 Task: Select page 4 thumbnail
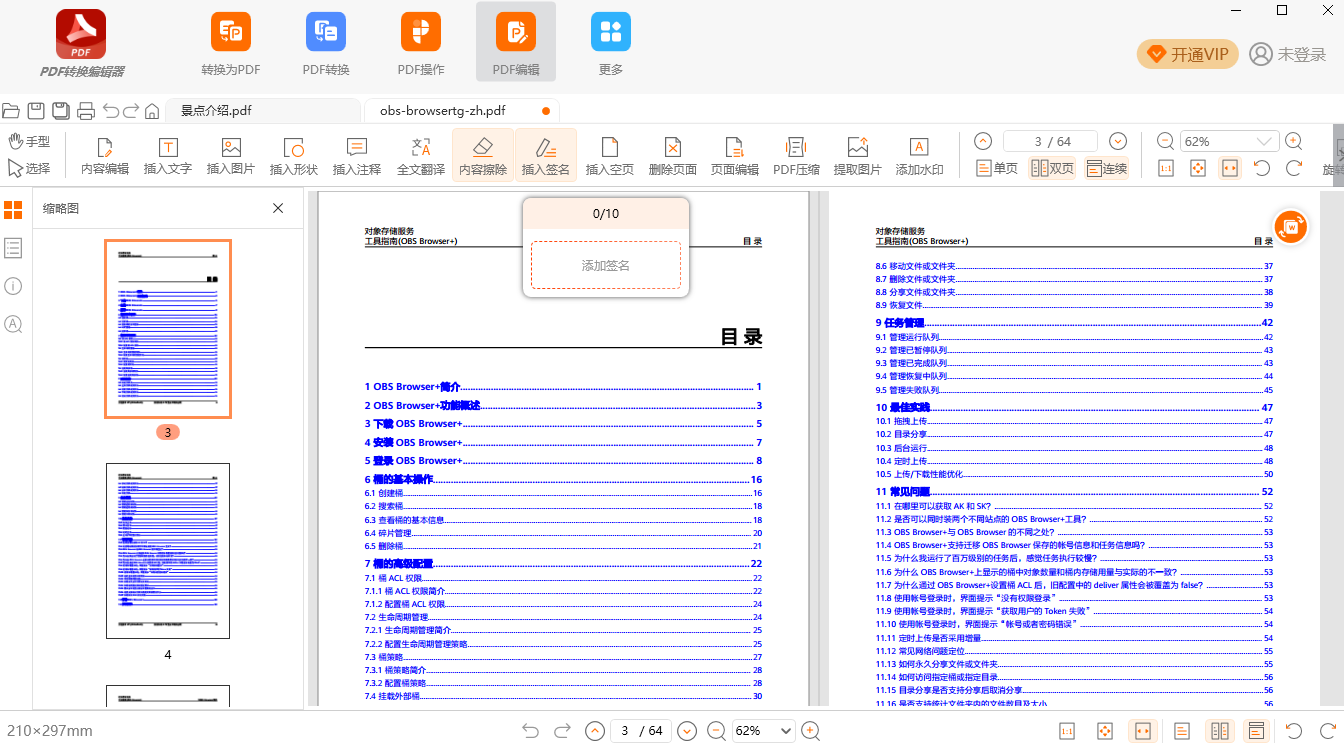[x=168, y=551]
